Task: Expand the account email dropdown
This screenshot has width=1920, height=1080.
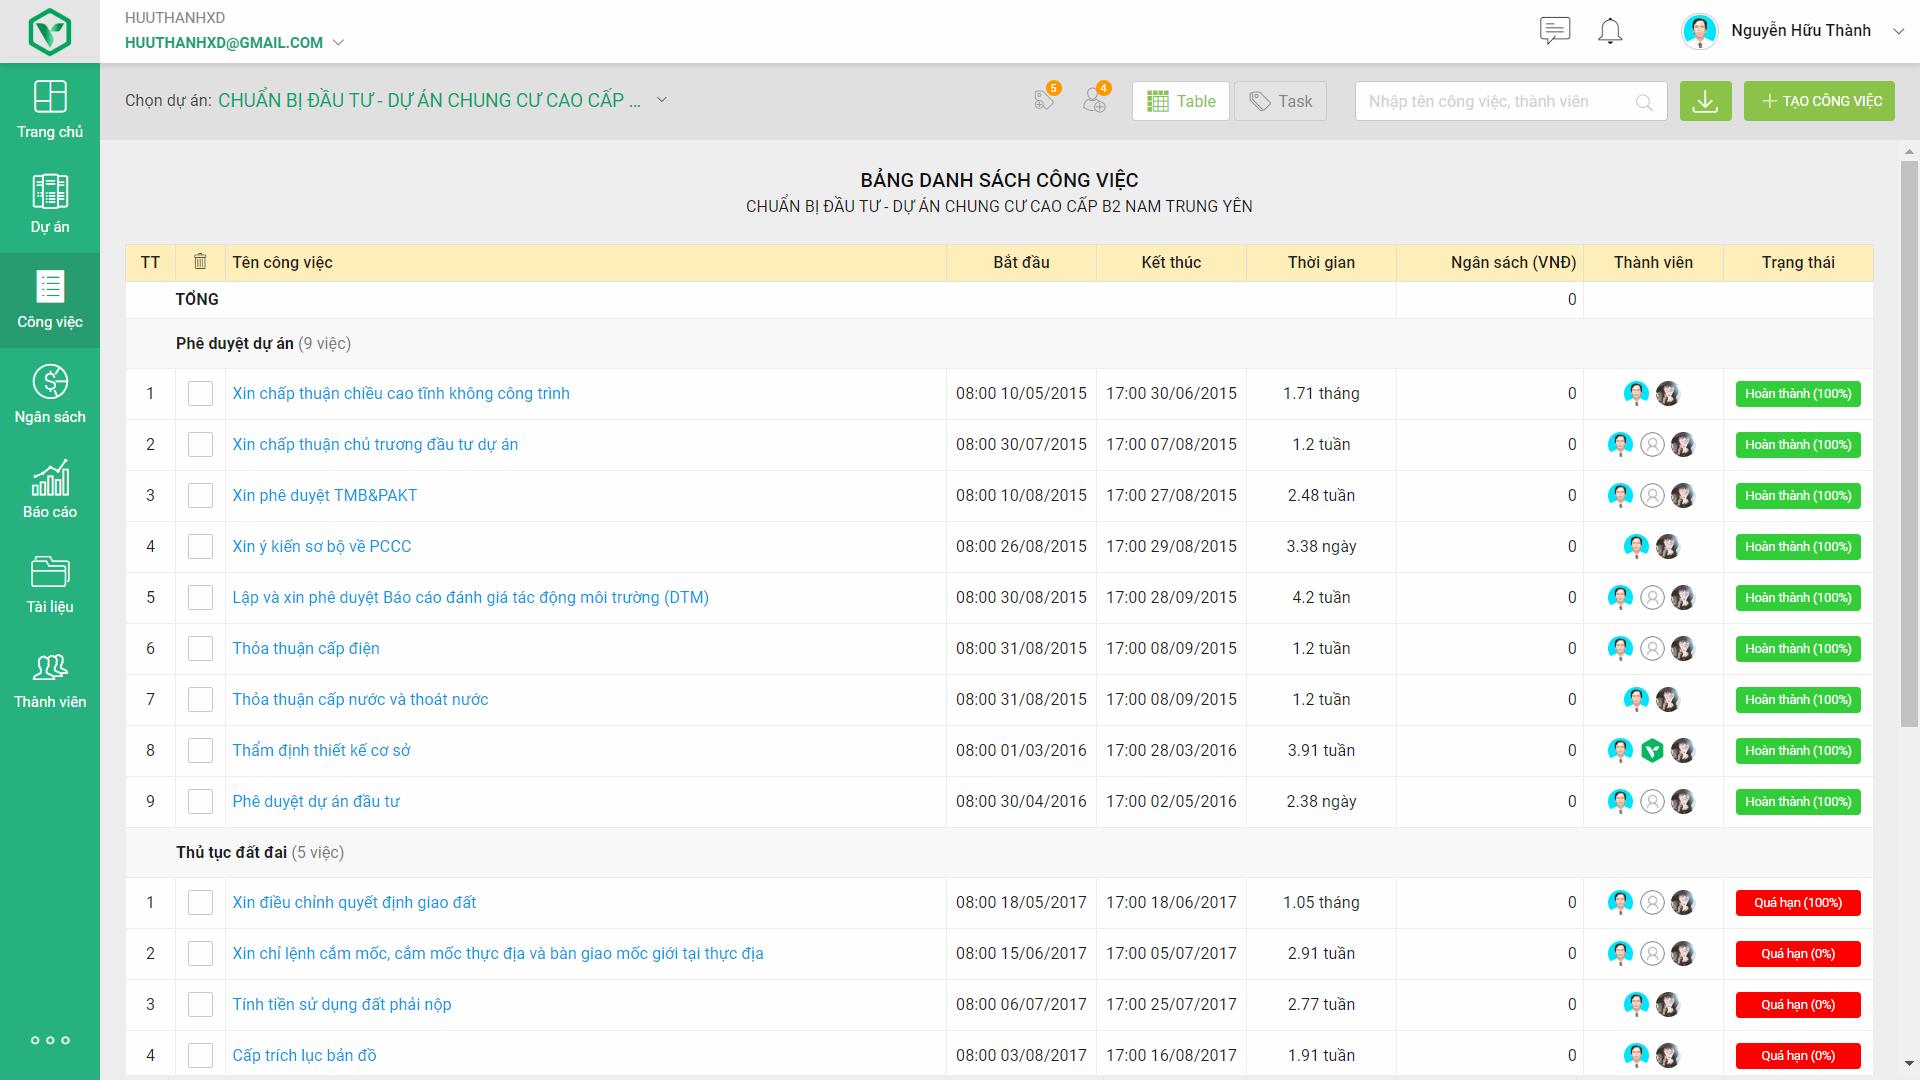Action: coord(338,43)
